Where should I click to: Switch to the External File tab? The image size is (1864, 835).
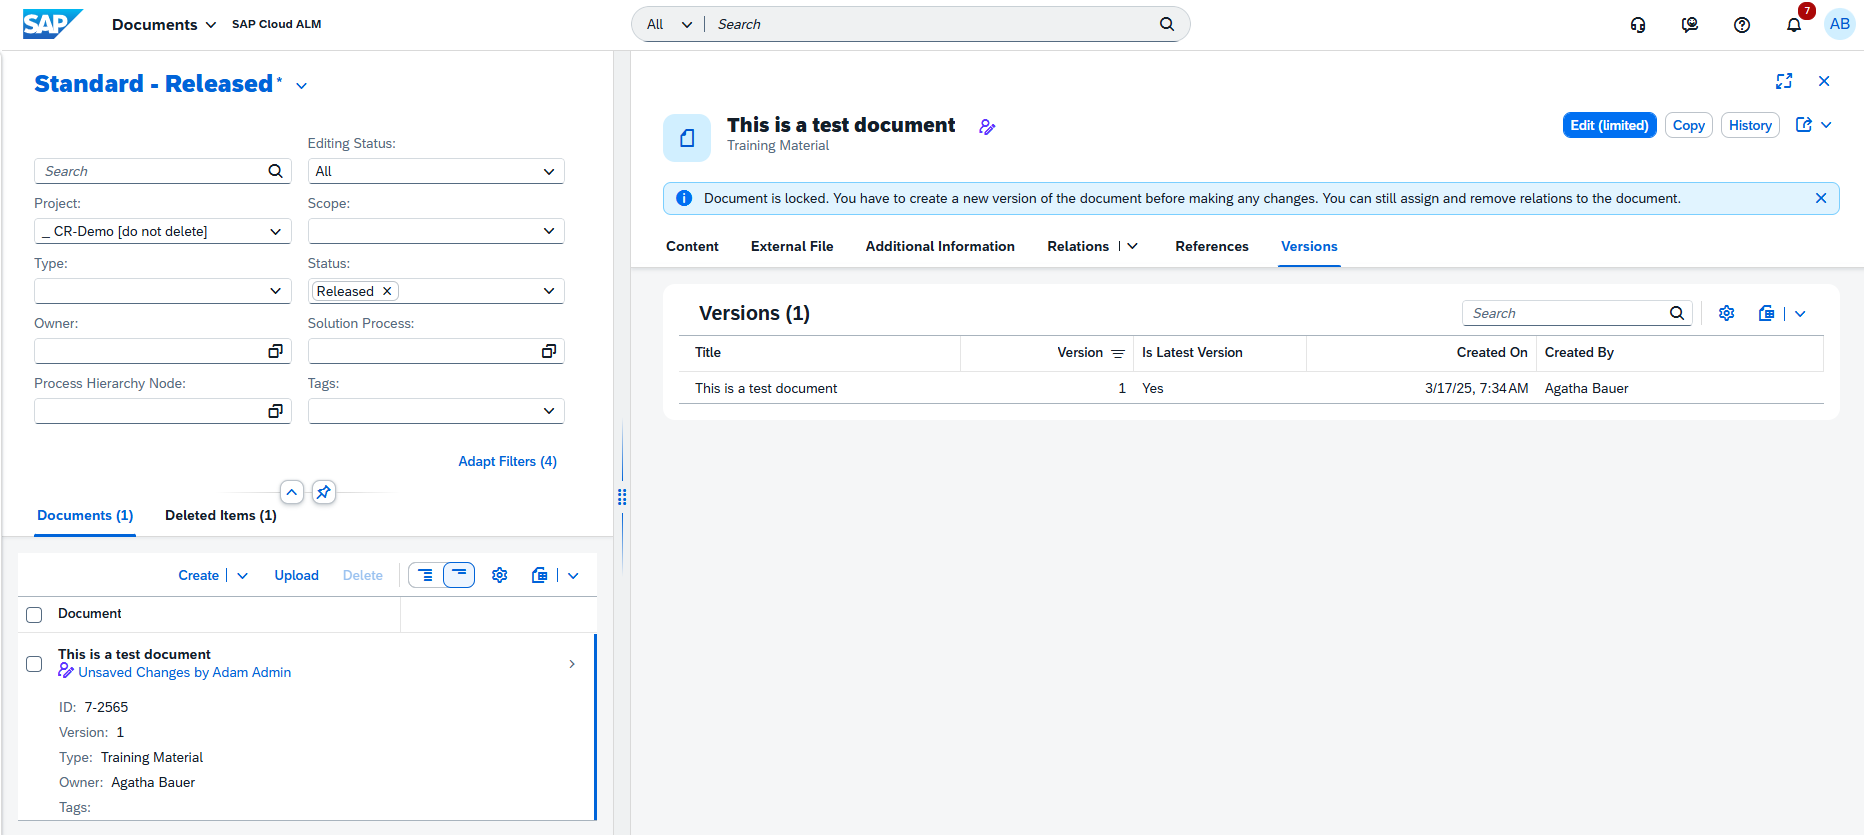click(x=791, y=246)
